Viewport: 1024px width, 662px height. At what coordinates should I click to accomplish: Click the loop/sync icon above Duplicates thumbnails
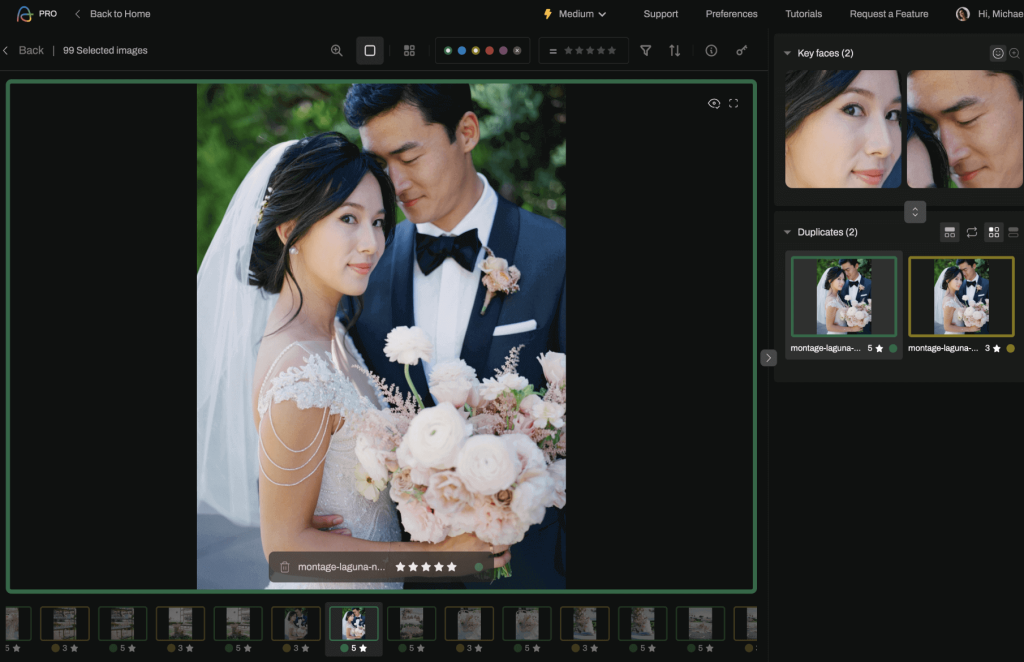(x=971, y=232)
